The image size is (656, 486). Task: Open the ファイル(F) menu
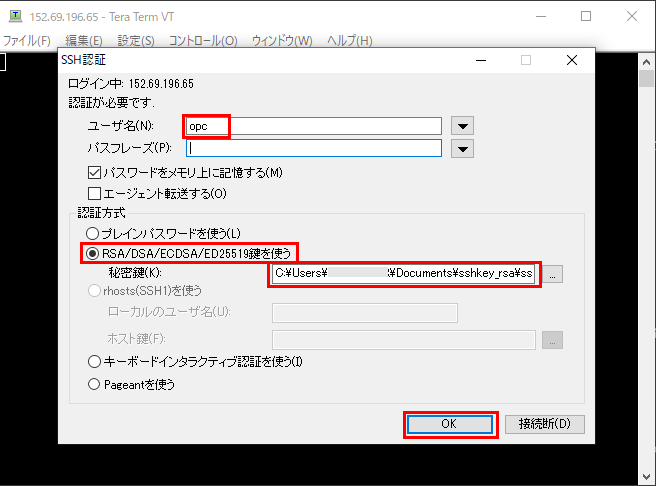point(27,41)
